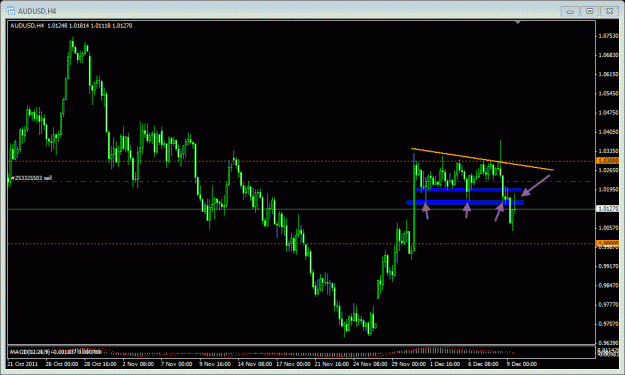625x375 pixels.
Task: Click time axis label 17 Nov 00:00
Action: point(293,364)
